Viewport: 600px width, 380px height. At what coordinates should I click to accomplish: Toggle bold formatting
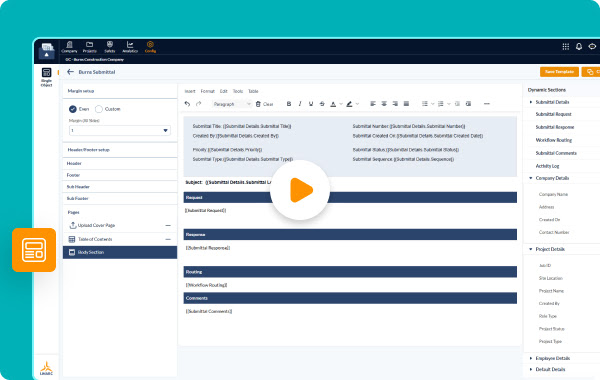(x=289, y=104)
